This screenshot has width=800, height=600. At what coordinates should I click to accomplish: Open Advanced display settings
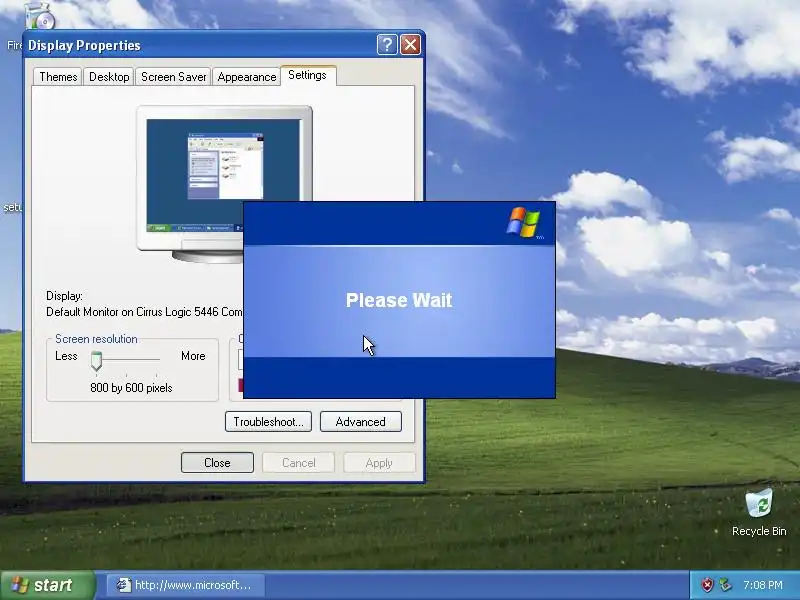click(x=361, y=422)
